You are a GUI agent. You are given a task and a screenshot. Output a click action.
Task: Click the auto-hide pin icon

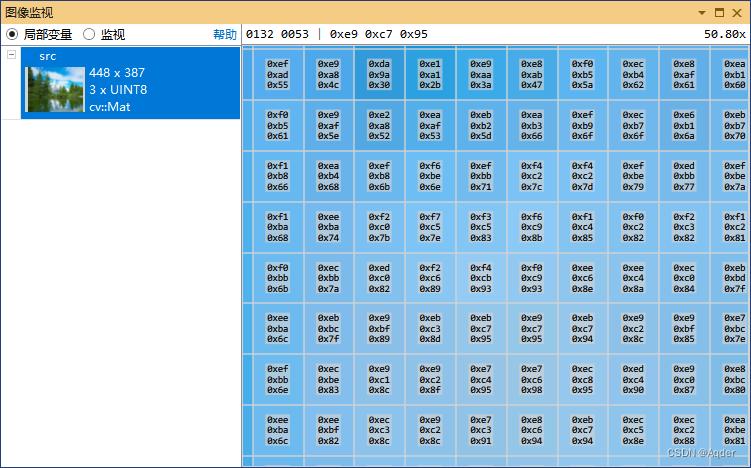point(718,12)
